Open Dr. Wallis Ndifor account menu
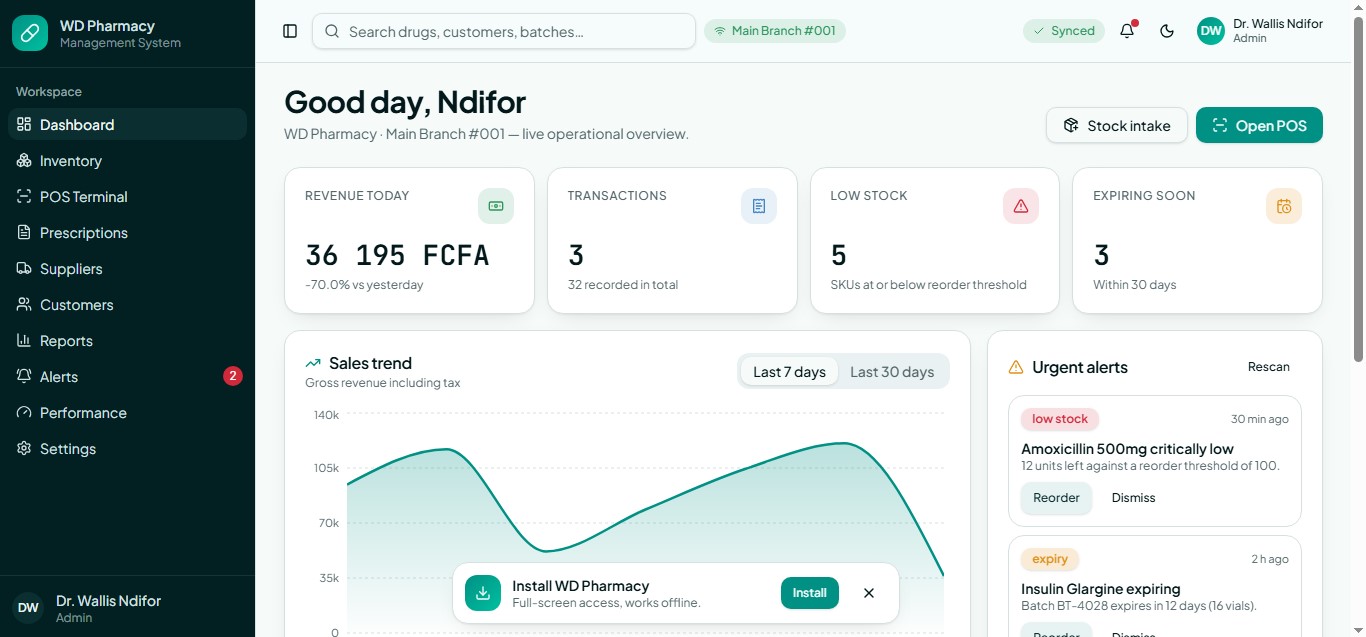1366x637 pixels. [x=1260, y=31]
